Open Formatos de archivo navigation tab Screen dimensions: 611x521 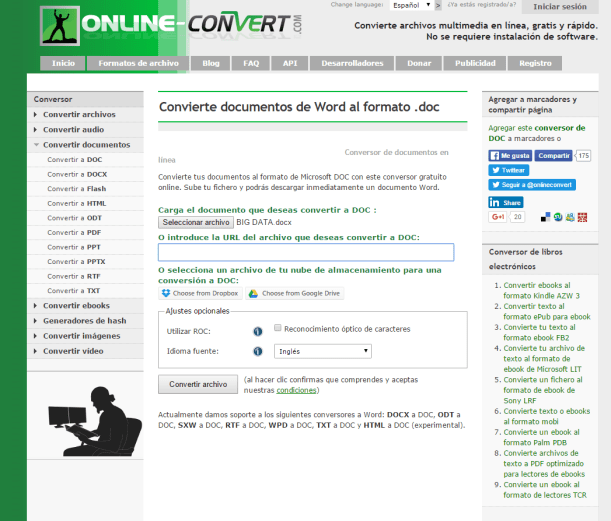pyautogui.click(x=138, y=63)
